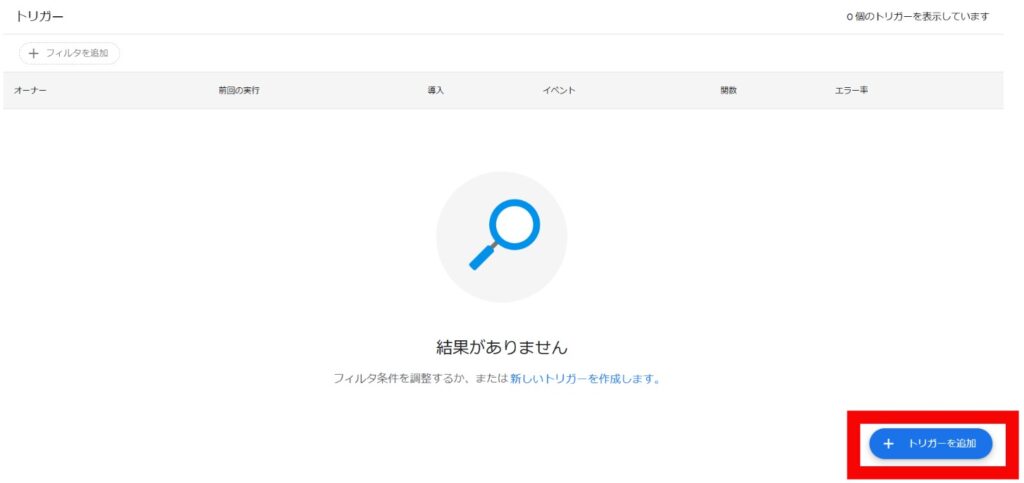Image resolution: width=1024 pixels, height=483 pixels.
Task: Follow the 新しいトリガーを作成します link
Action: pos(584,379)
